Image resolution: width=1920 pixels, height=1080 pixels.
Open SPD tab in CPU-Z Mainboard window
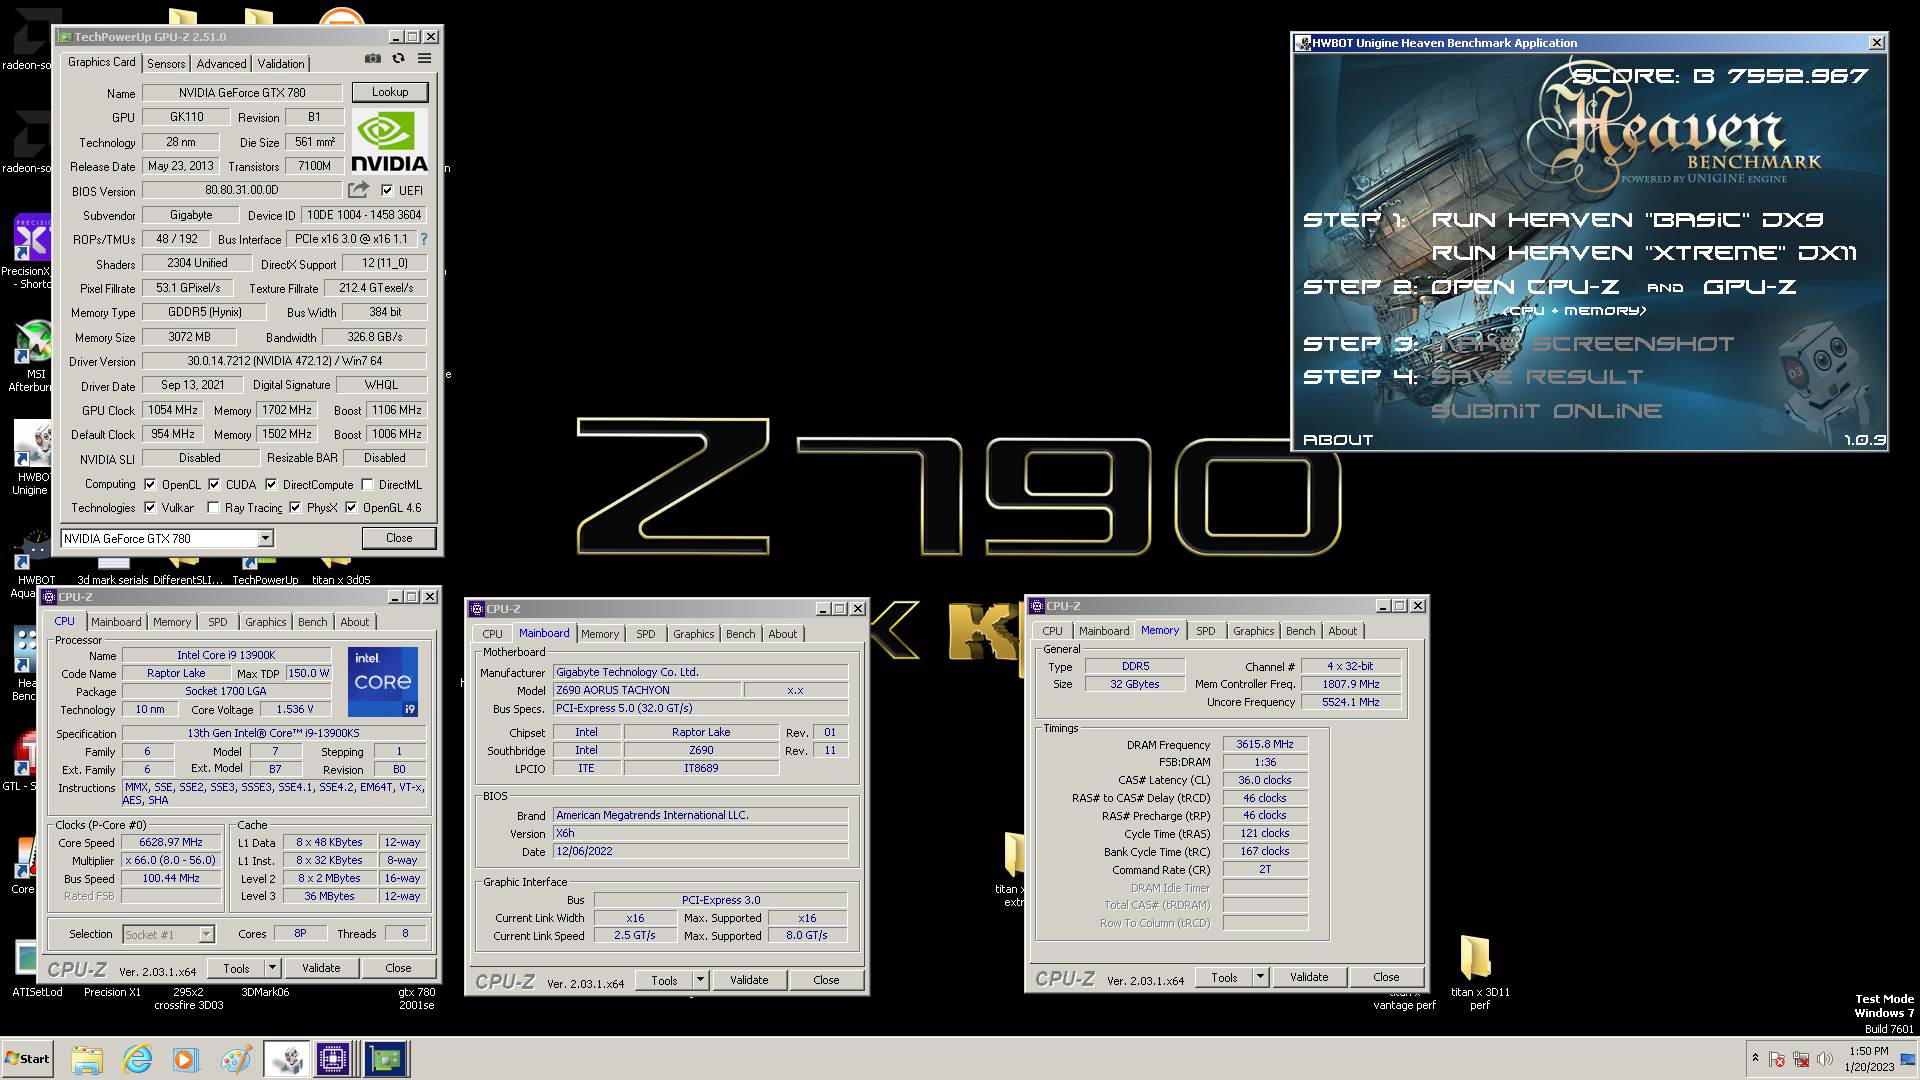646,634
